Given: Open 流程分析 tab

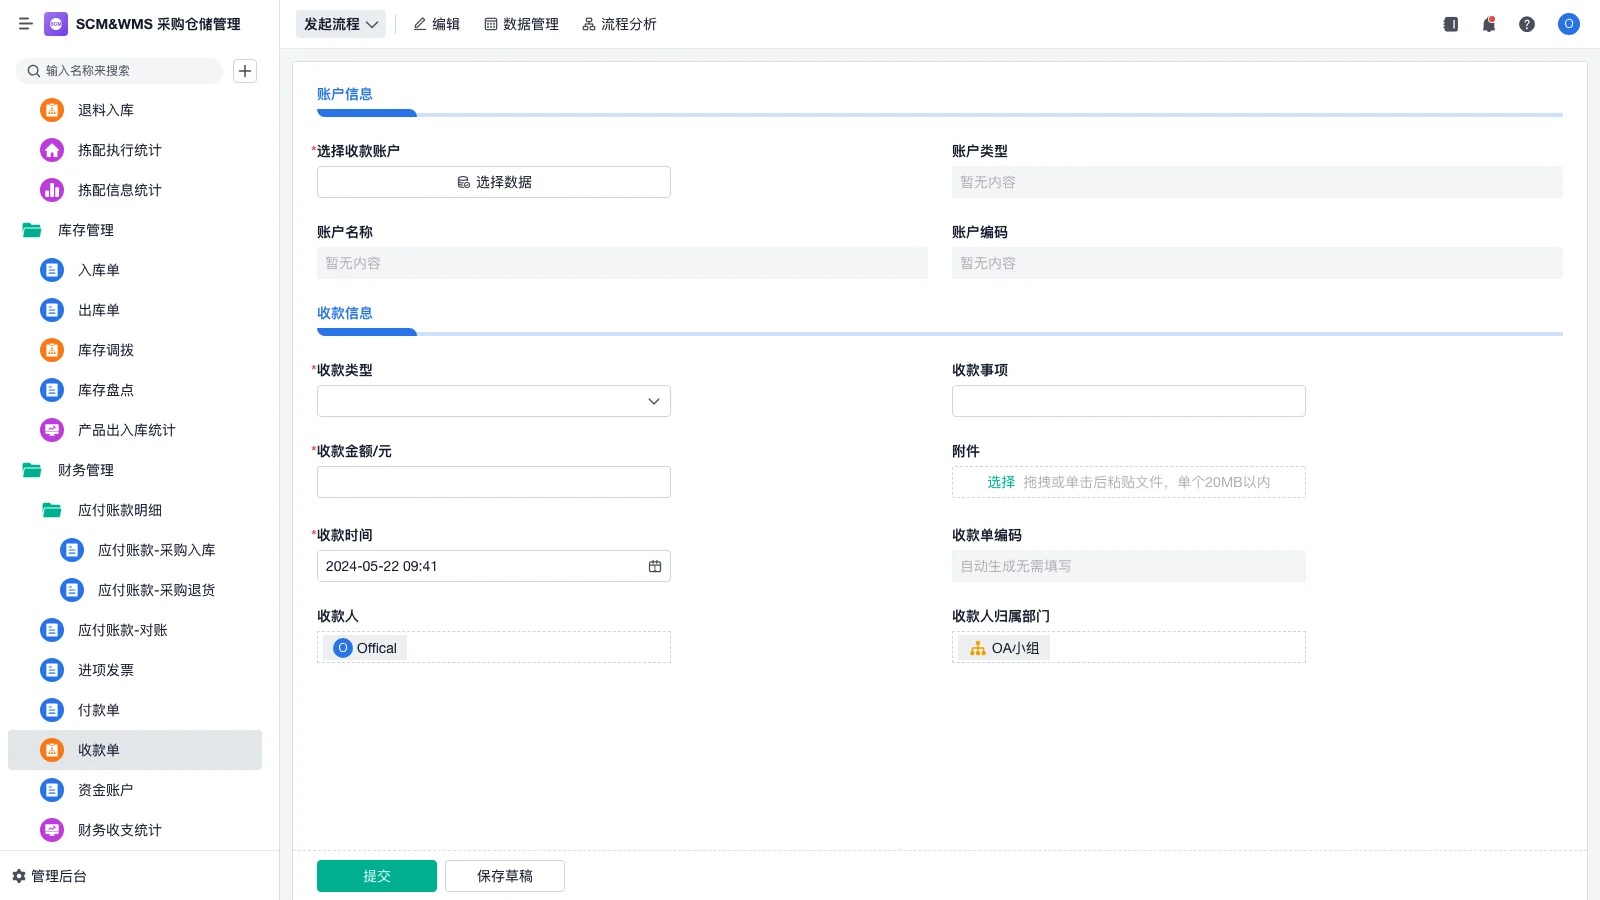Looking at the screenshot, I should point(619,24).
